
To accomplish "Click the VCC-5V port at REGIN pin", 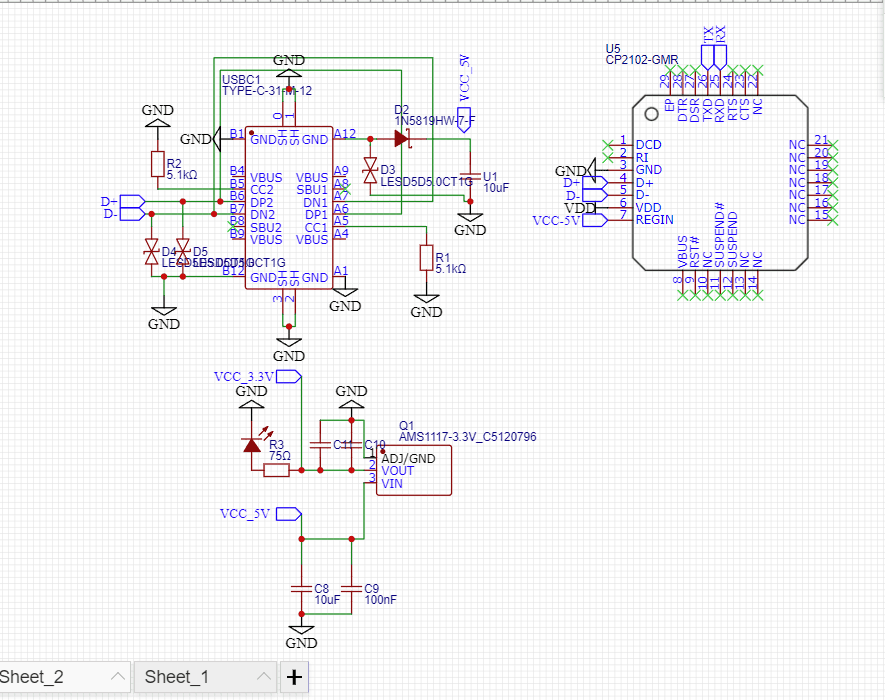I will [592, 220].
